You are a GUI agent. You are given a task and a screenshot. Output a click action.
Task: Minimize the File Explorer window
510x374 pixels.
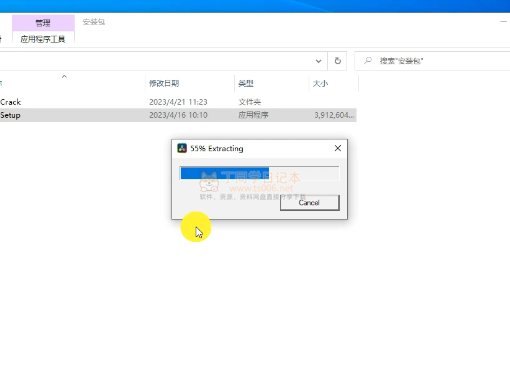pyautogui.click(x=503, y=22)
